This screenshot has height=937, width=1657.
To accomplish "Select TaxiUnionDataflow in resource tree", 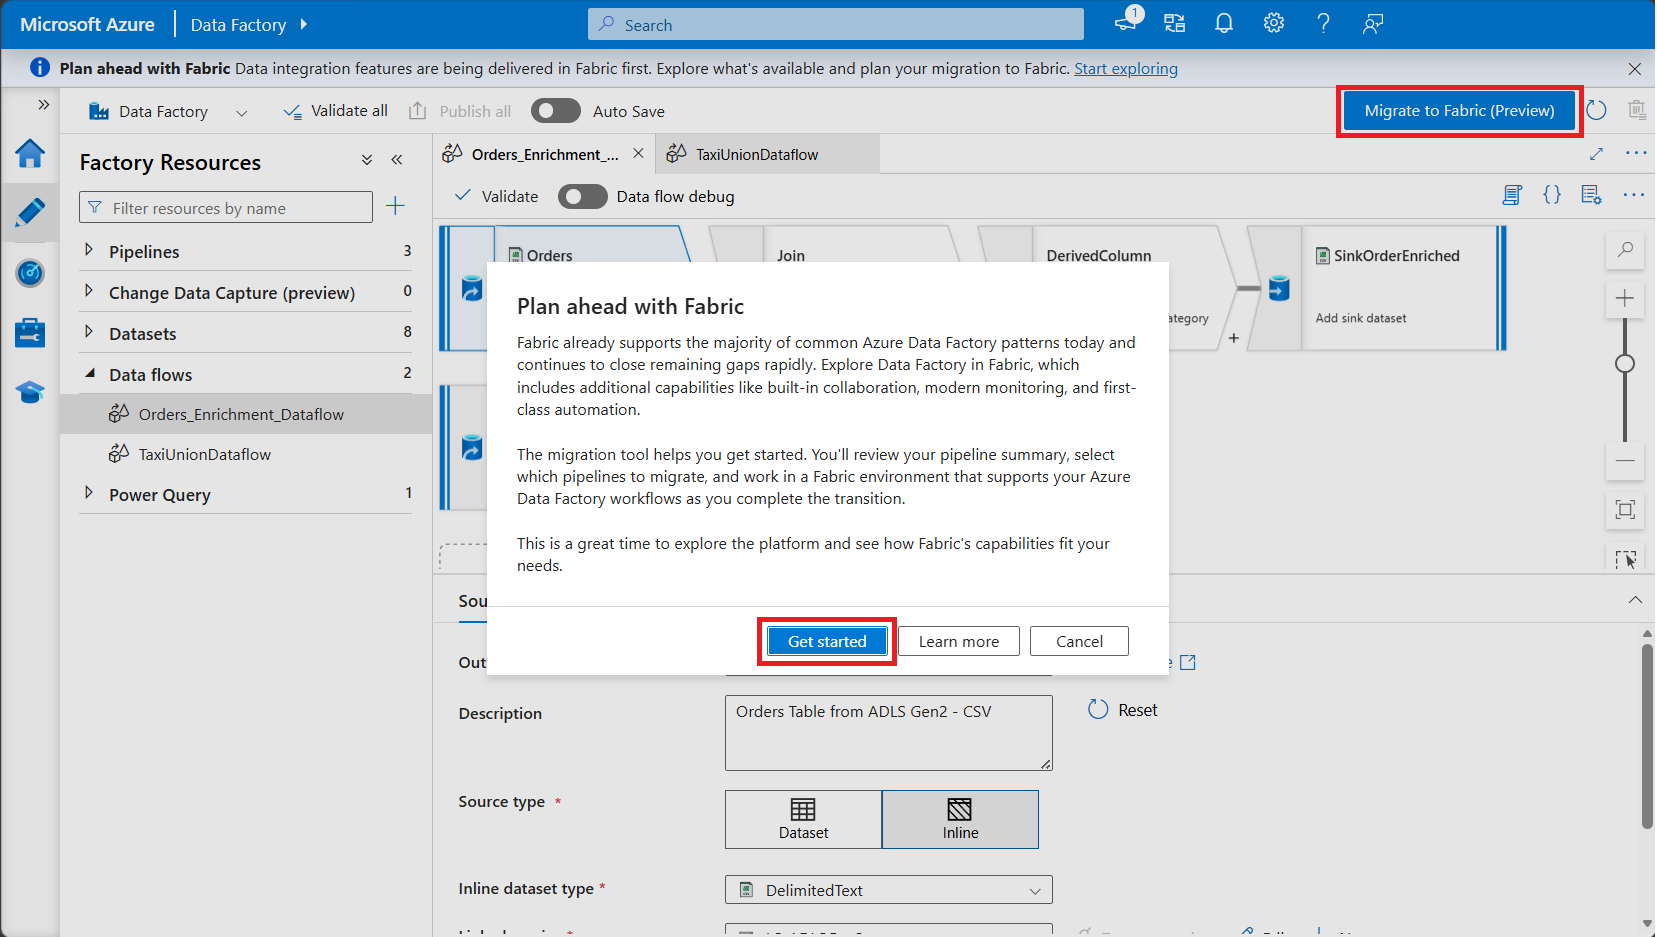I will [x=246, y=454].
